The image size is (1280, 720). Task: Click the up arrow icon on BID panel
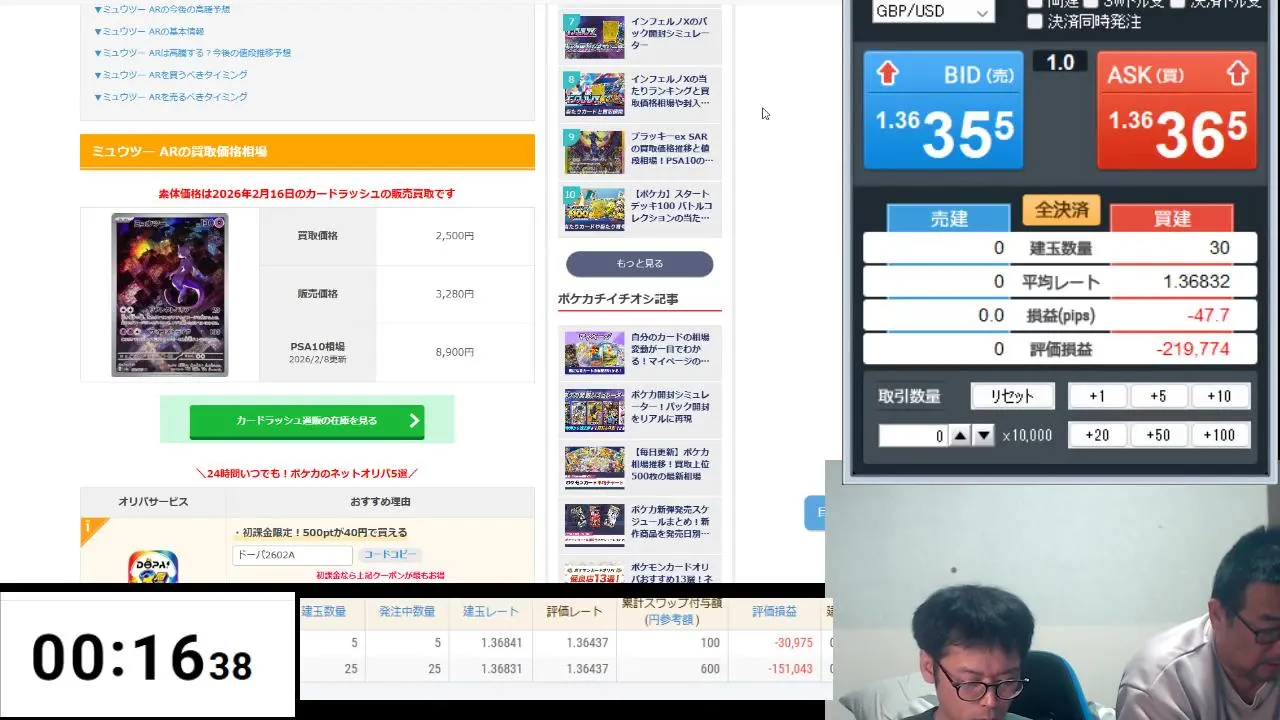(x=888, y=73)
